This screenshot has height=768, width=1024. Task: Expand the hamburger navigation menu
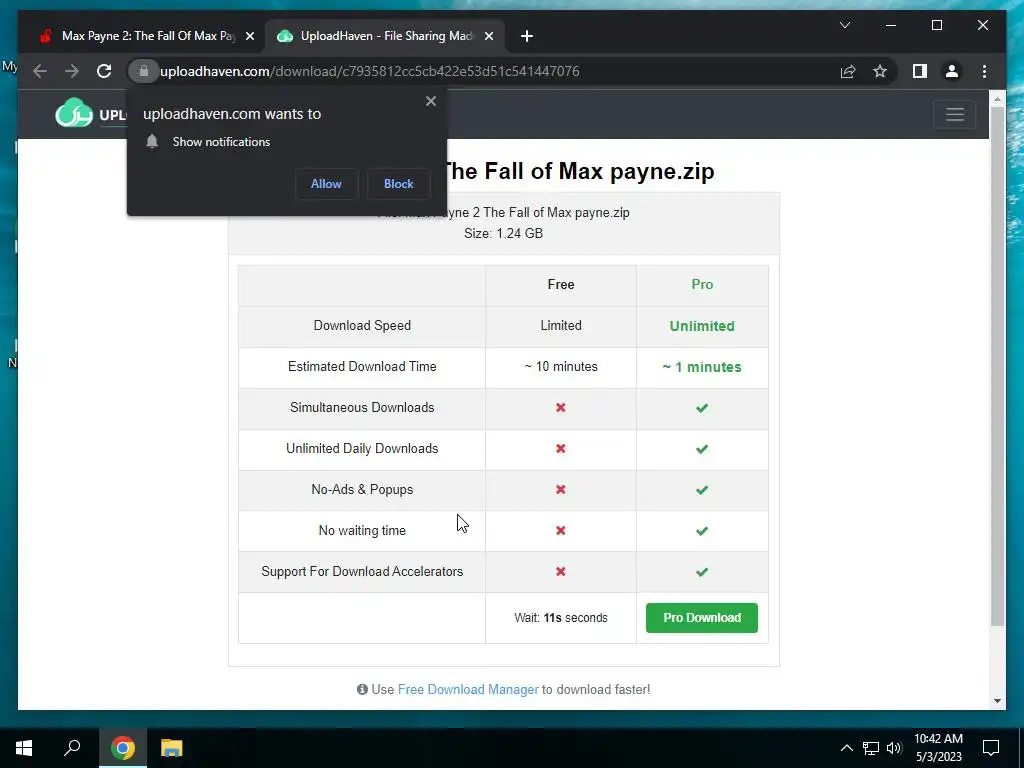(955, 114)
